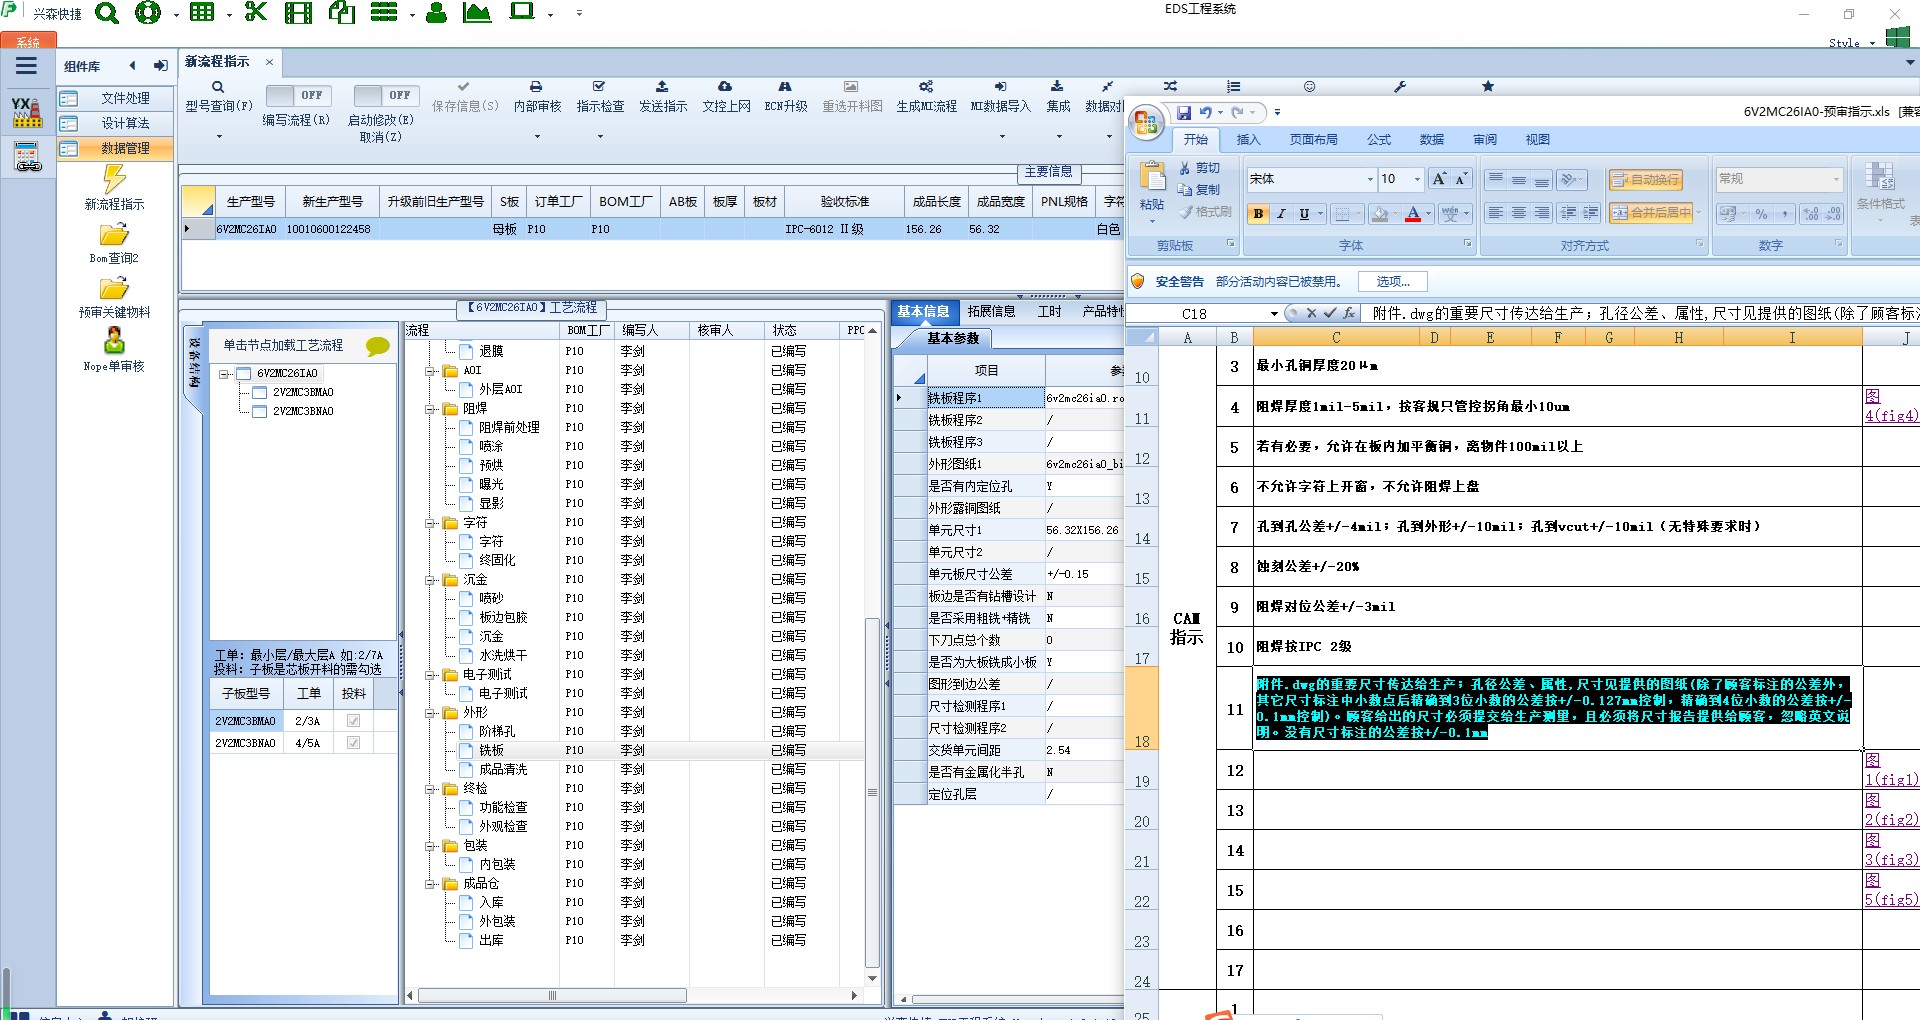Click 选项... button in security warning
The image size is (1920, 1020).
[x=1393, y=282]
